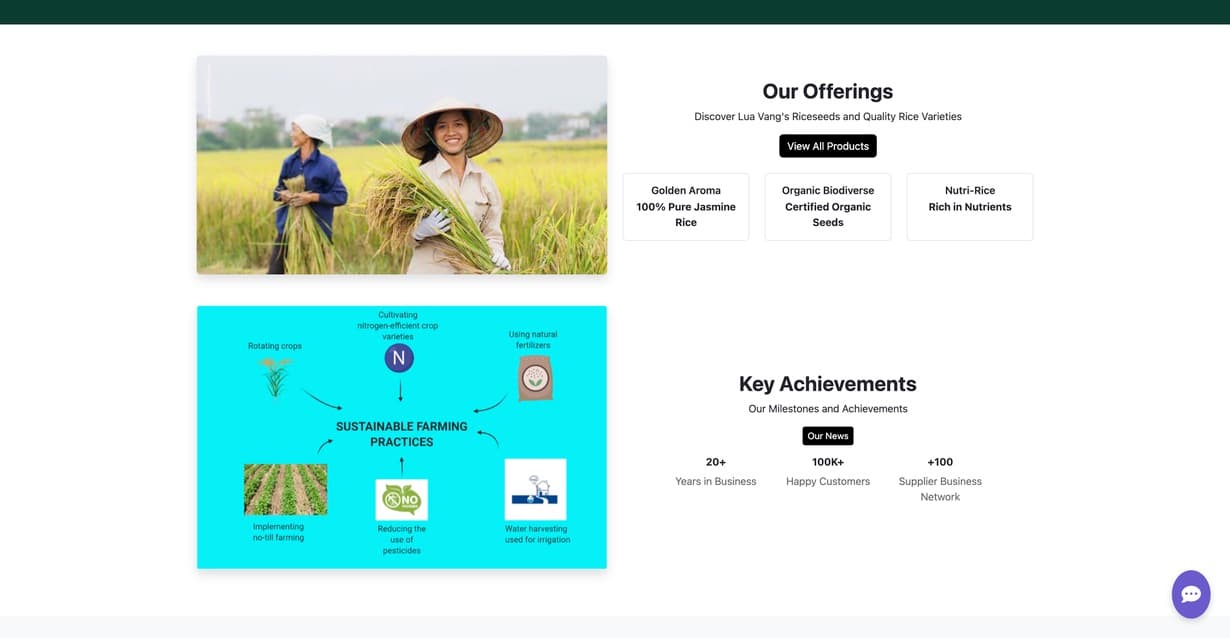Click the natural fertilizer bag icon
Image resolution: width=1230 pixels, height=638 pixels.
pos(535,378)
